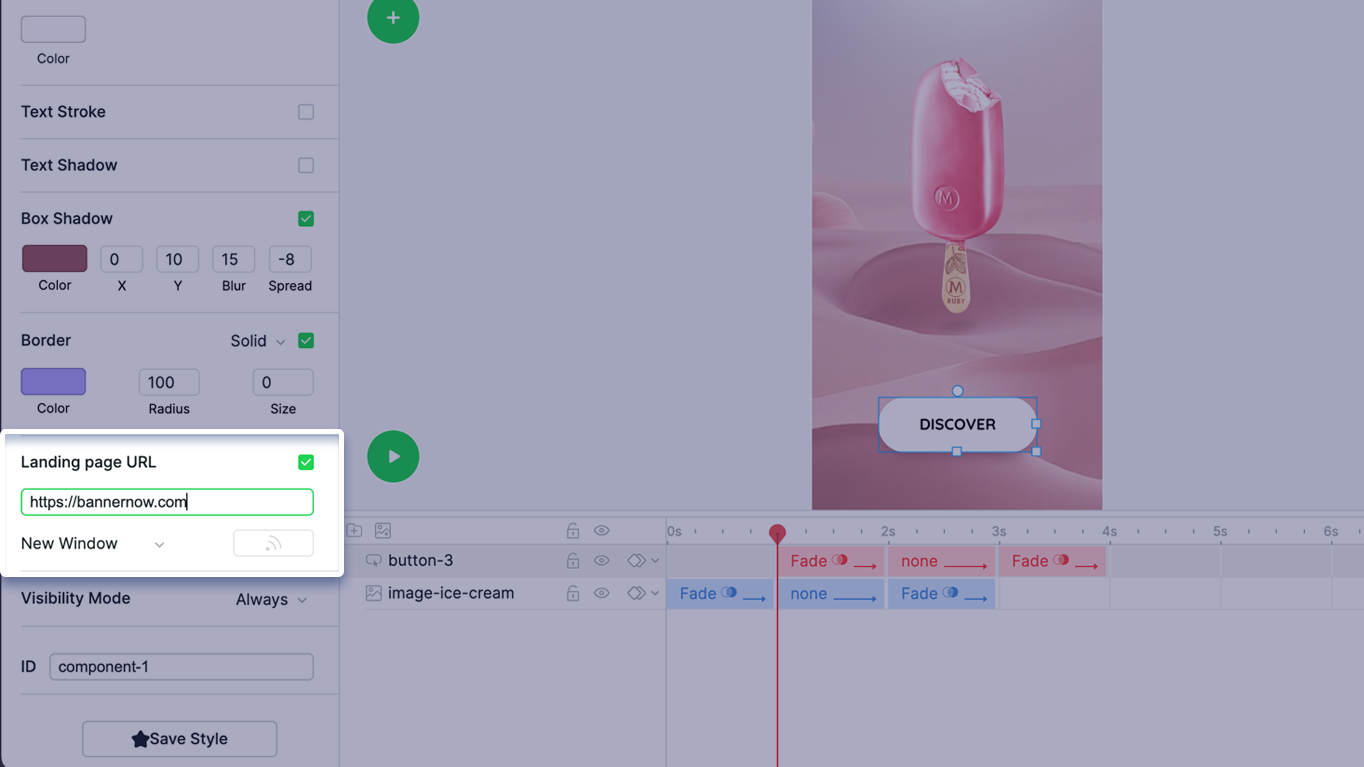This screenshot has height=767, width=1364.
Task: Select image-ice-cream none animation block
Action: [831, 594]
